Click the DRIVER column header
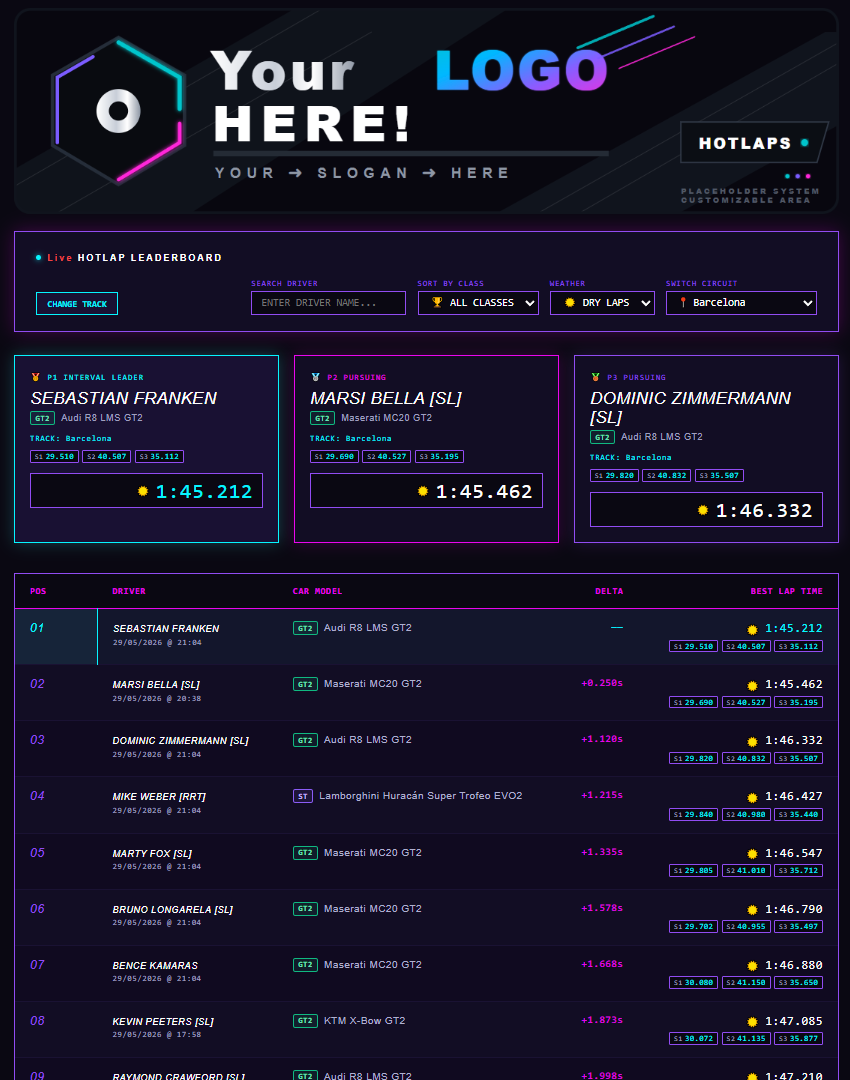Viewport: 850px width, 1080px height. tap(129, 591)
